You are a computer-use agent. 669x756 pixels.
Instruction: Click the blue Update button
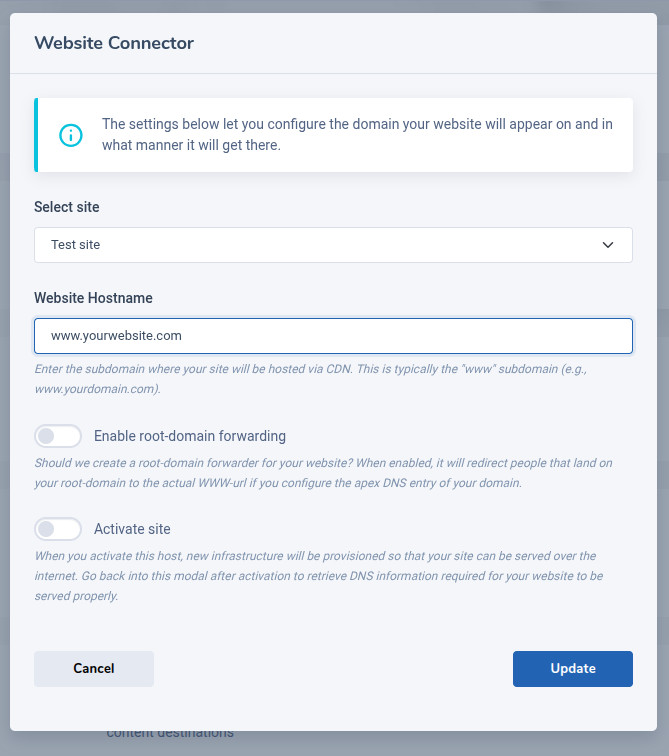click(x=573, y=669)
